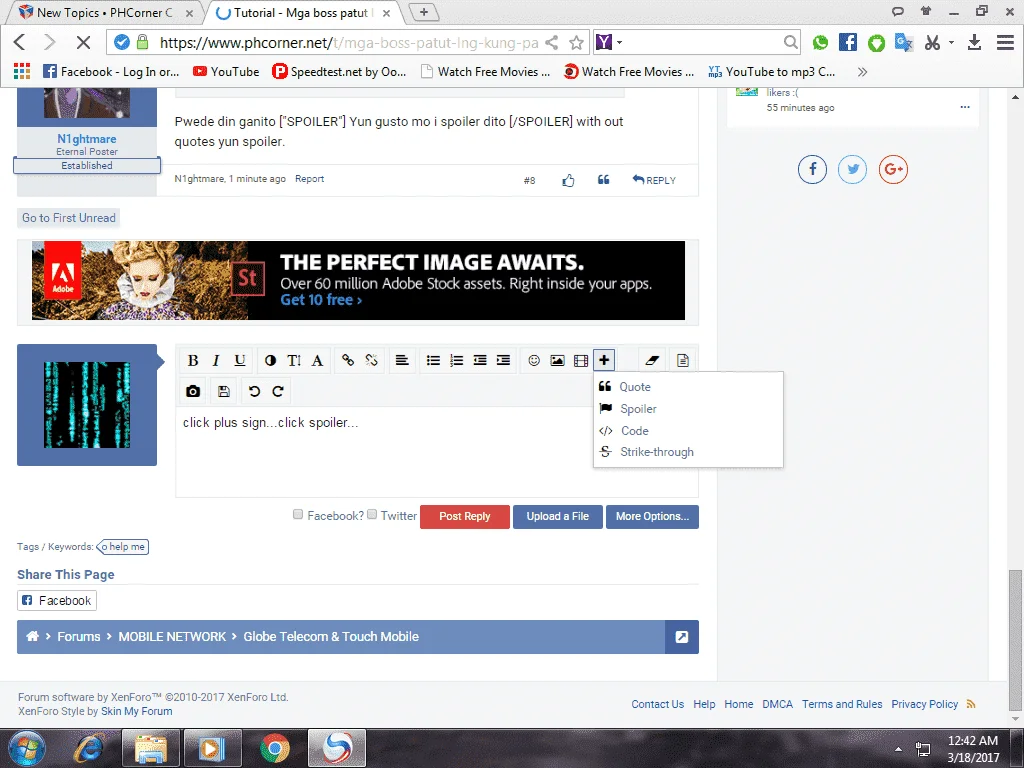Go to First Unread post

pos(69,218)
